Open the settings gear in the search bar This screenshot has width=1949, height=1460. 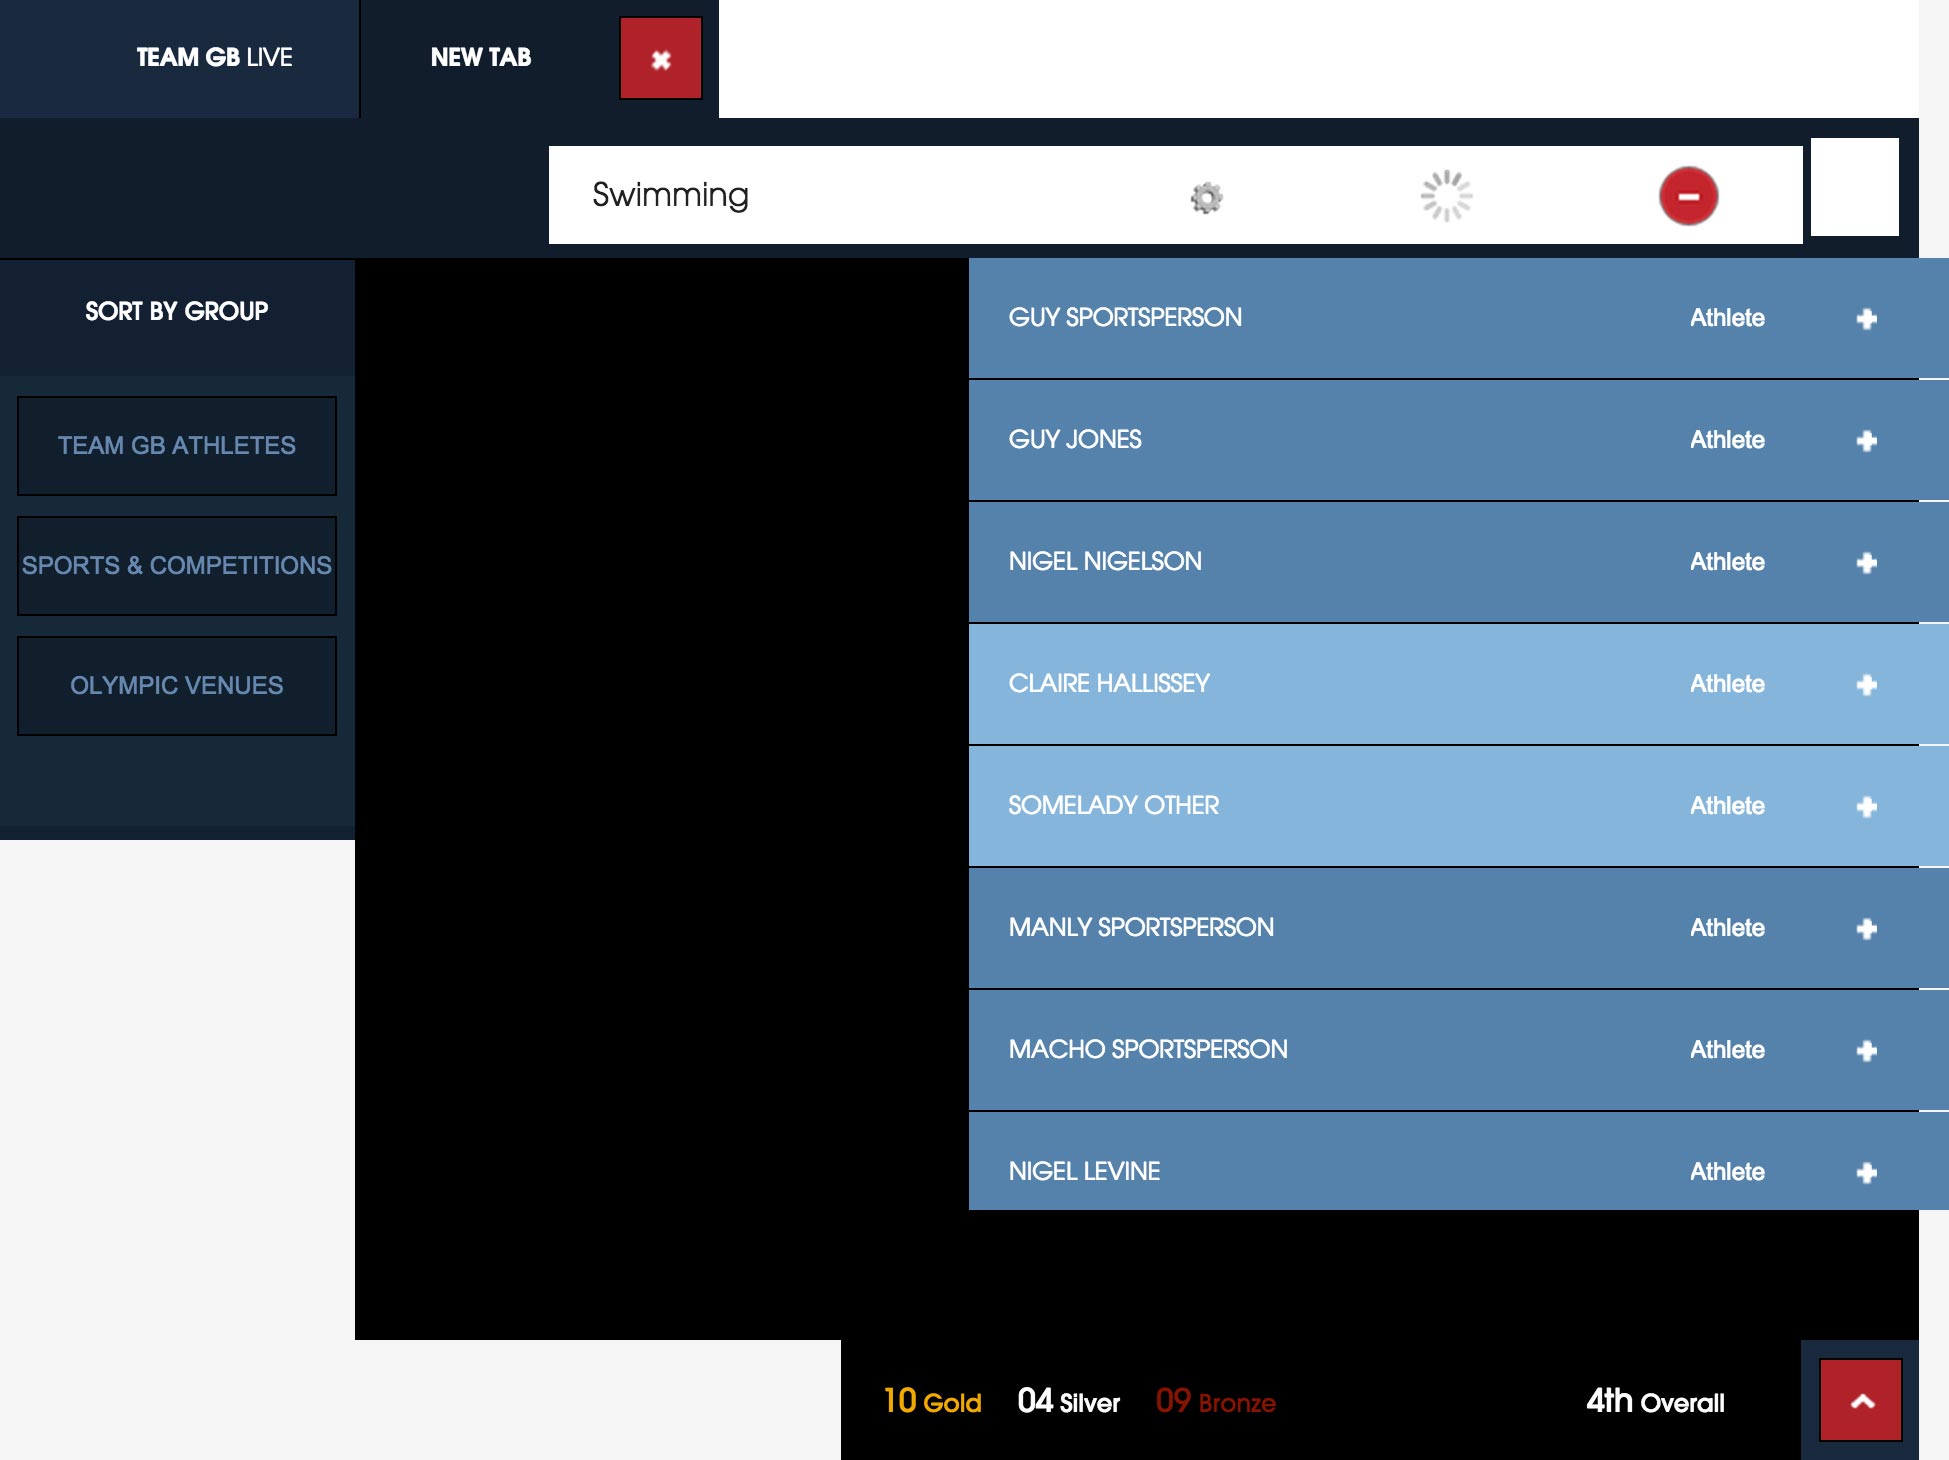point(1206,196)
